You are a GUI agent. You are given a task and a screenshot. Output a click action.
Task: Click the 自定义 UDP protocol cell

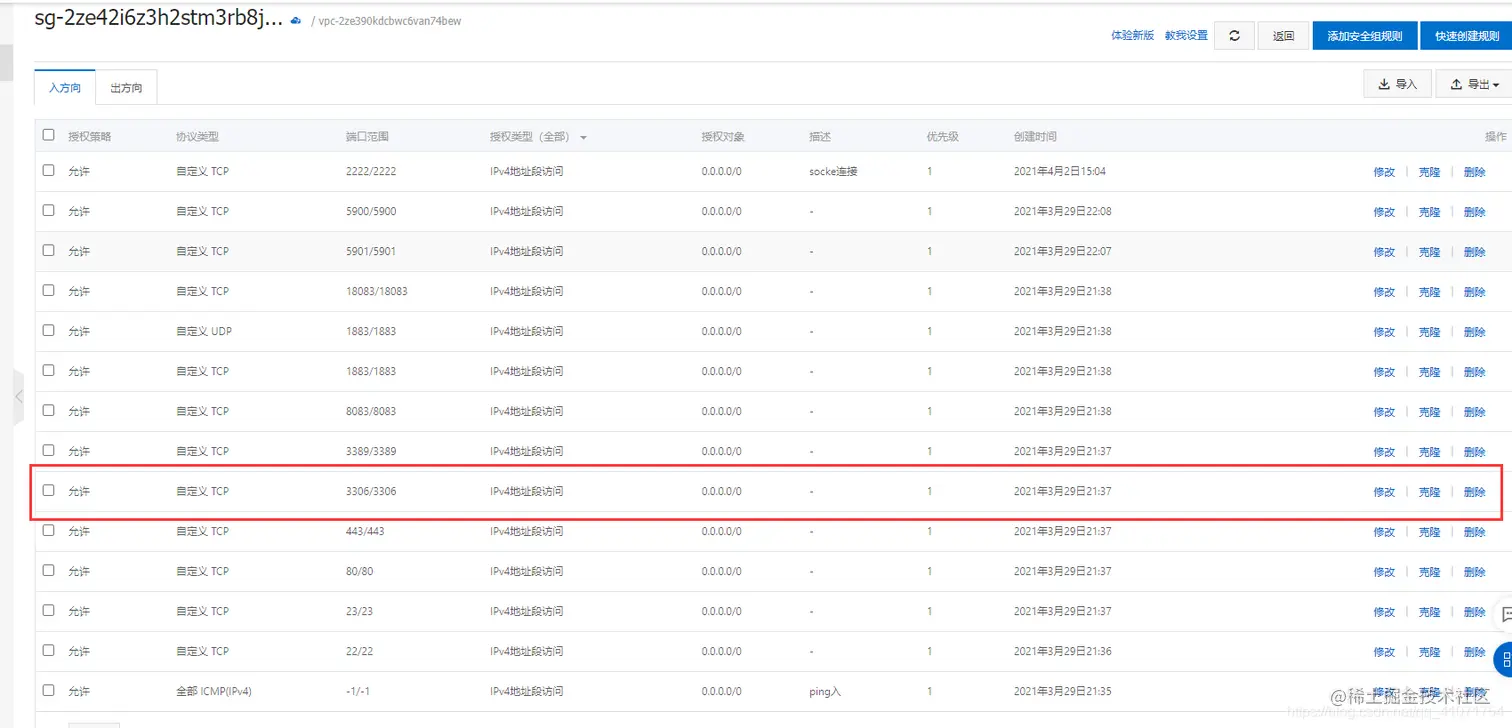(x=204, y=331)
